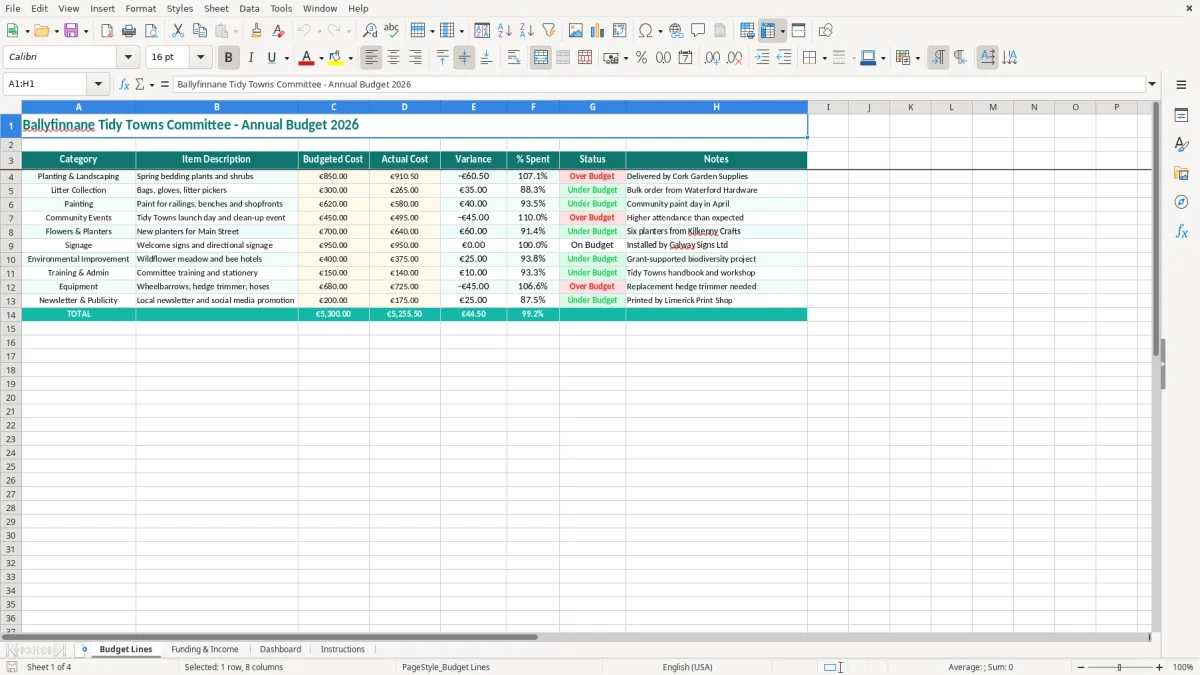The image size is (1200, 675).
Task: Toggle Bold formatting button
Action: tap(229, 58)
